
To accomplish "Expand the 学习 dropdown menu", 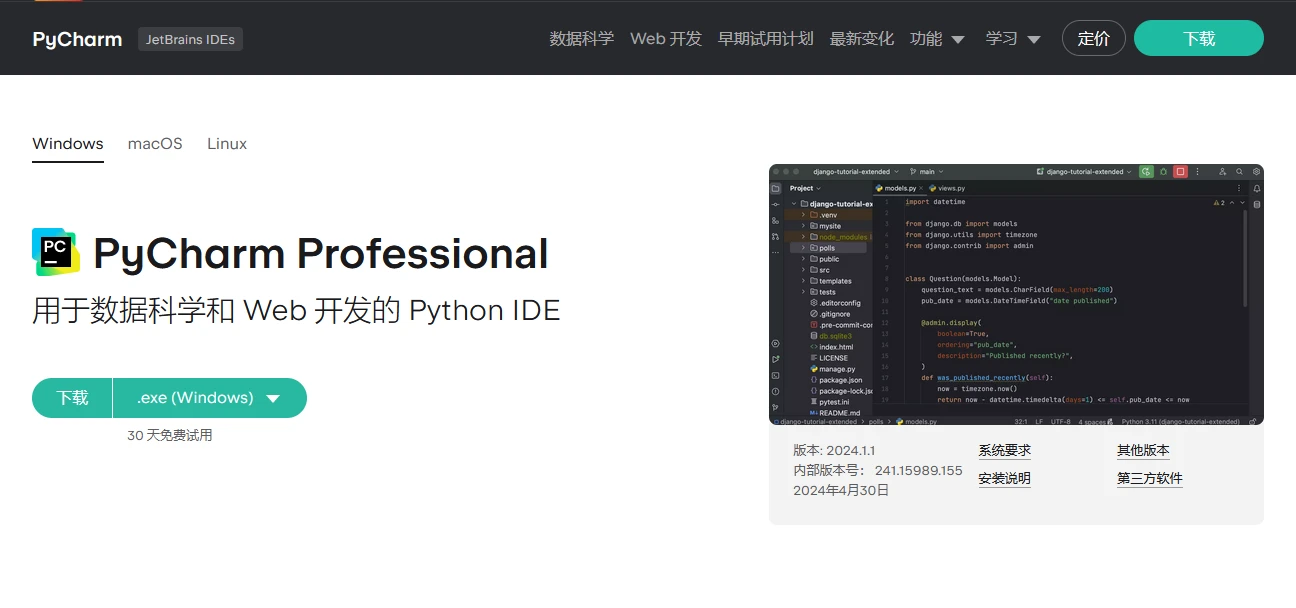I will pyautogui.click(x=1013, y=39).
